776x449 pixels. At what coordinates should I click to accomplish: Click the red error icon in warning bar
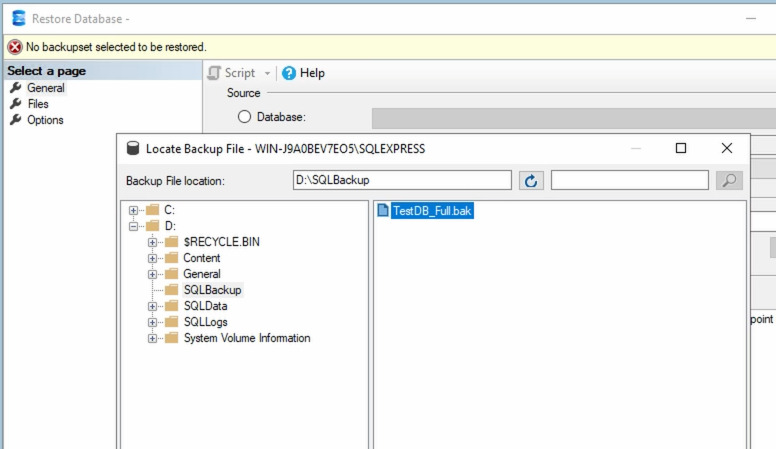click(15, 47)
